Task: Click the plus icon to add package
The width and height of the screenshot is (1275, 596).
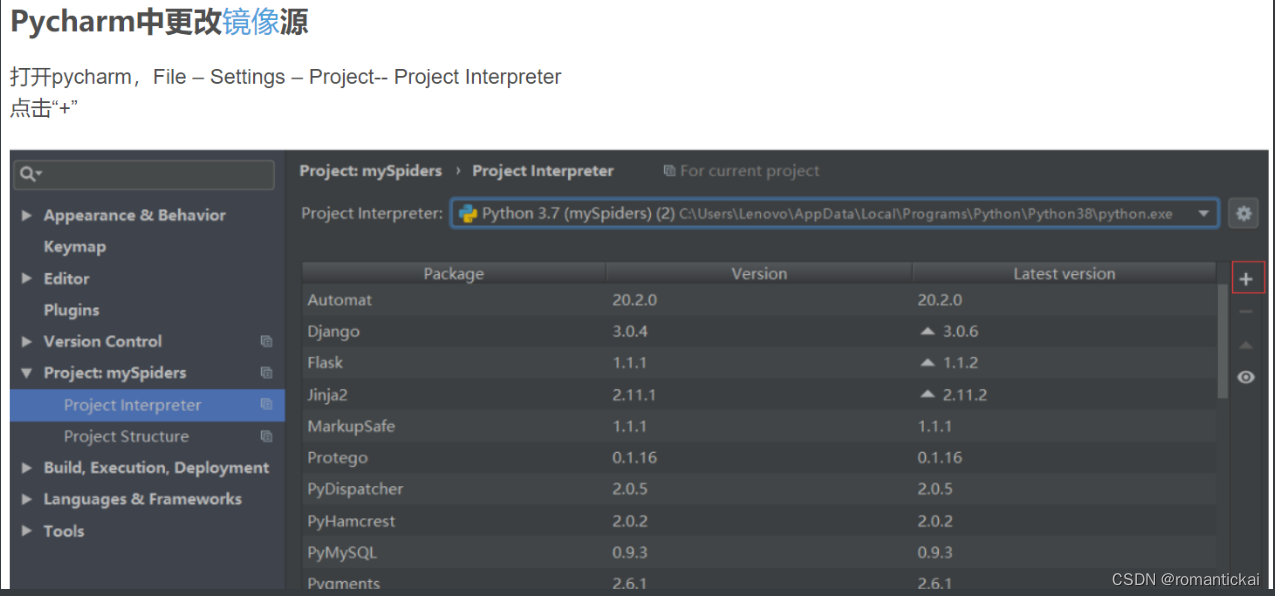Action: coord(1246,279)
